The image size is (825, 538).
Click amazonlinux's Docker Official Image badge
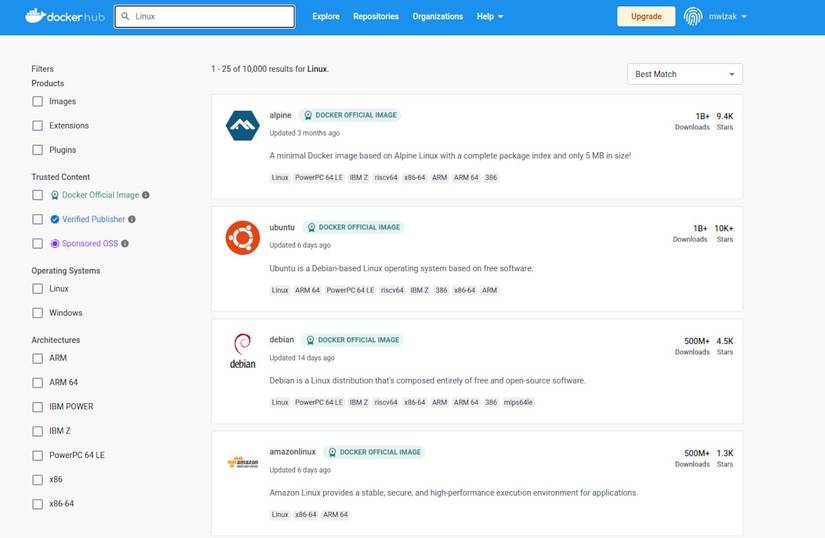pyautogui.click(x=374, y=452)
